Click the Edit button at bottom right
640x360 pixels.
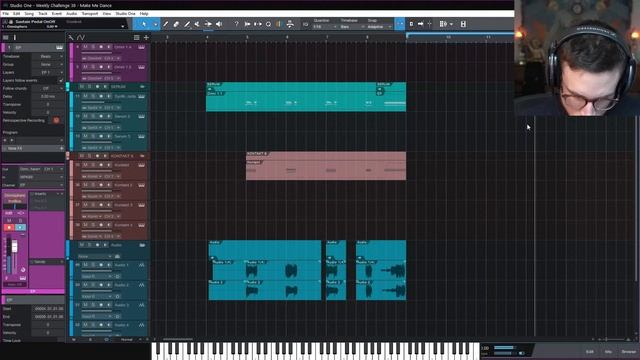[590, 352]
